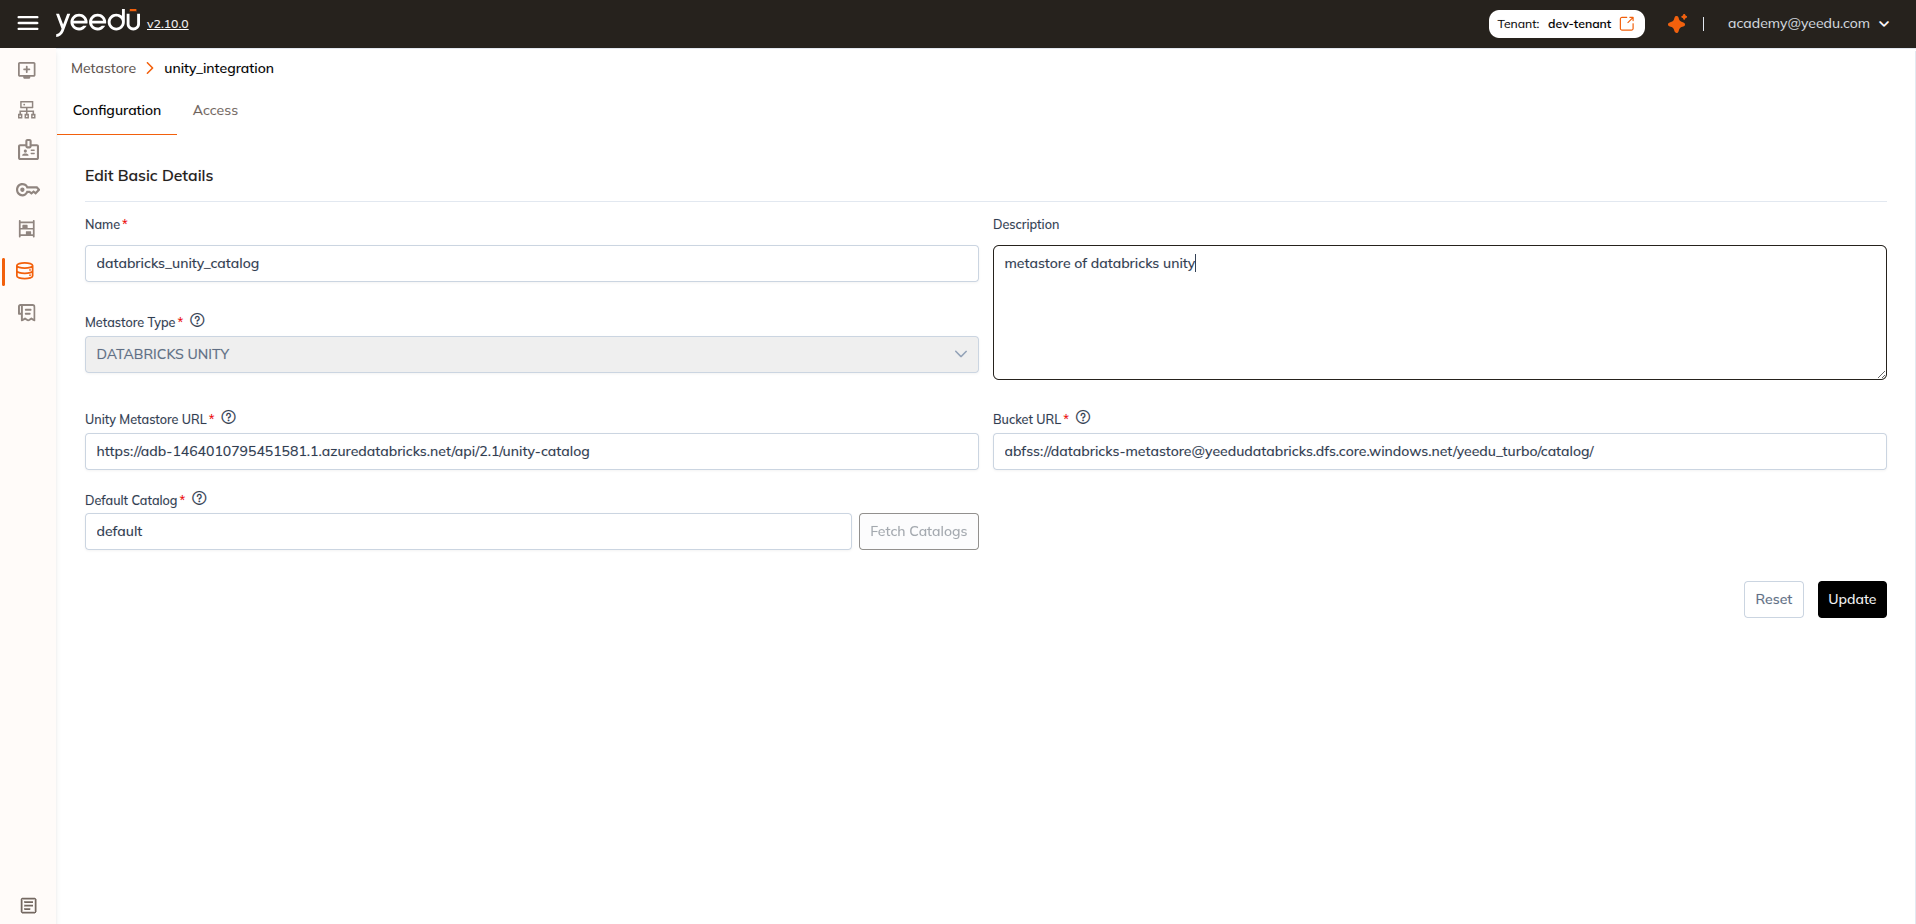Click the Tenant: dev-tenant button
Image resolution: width=1916 pixels, height=924 pixels.
(x=1566, y=23)
